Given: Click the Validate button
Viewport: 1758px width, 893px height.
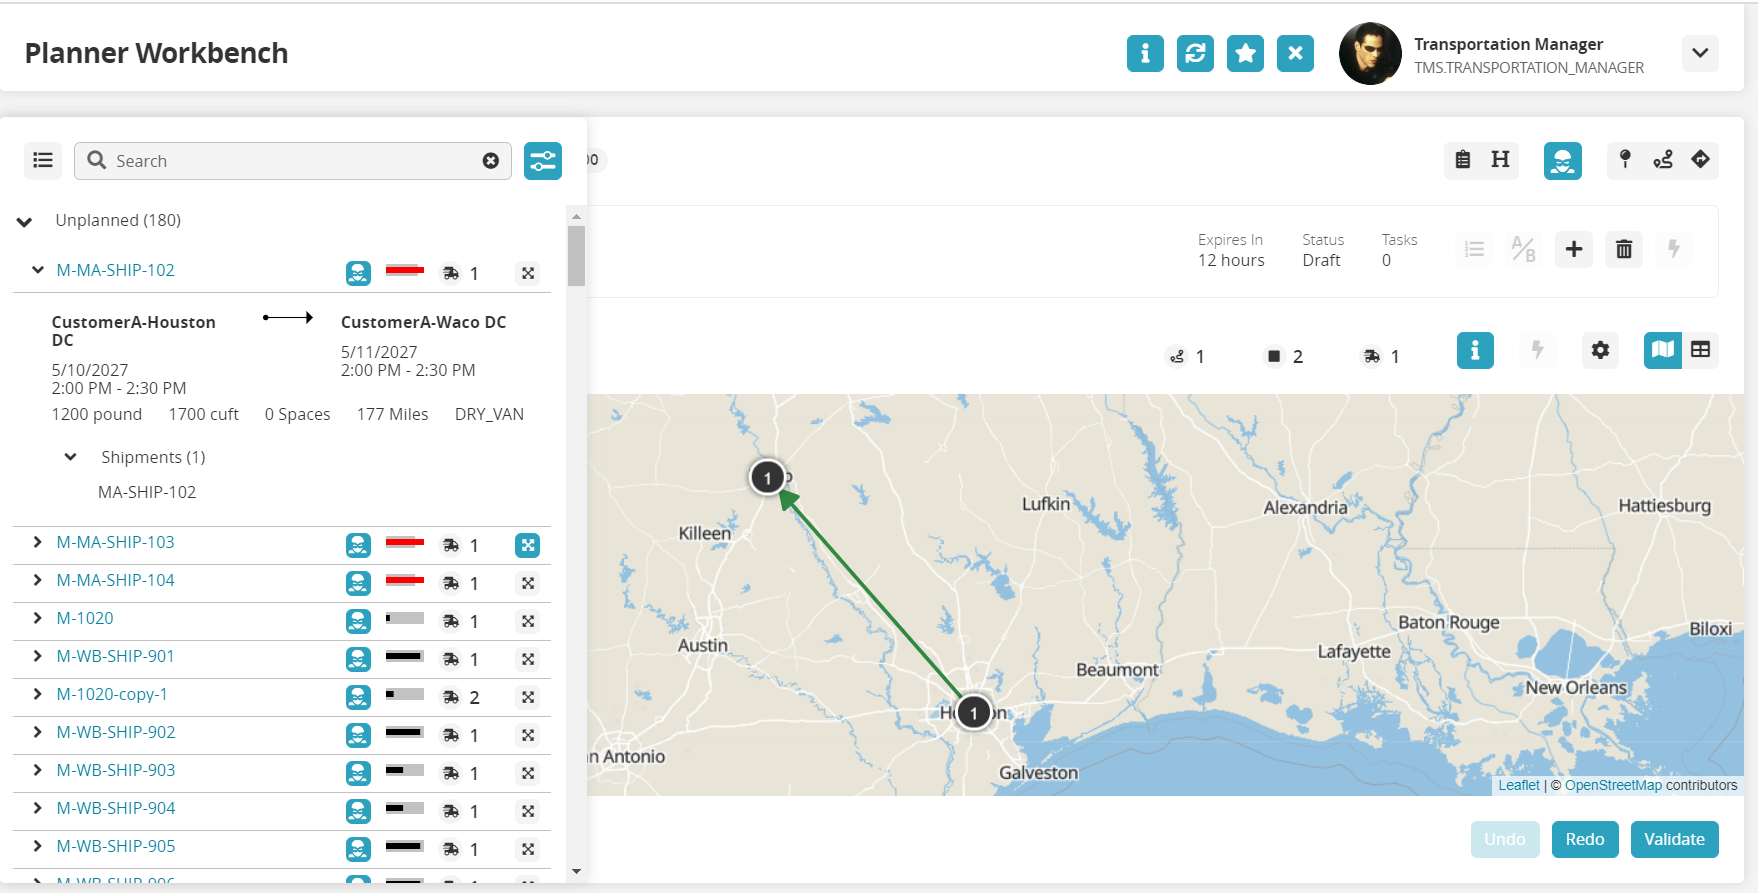Looking at the screenshot, I should pyautogui.click(x=1674, y=839).
